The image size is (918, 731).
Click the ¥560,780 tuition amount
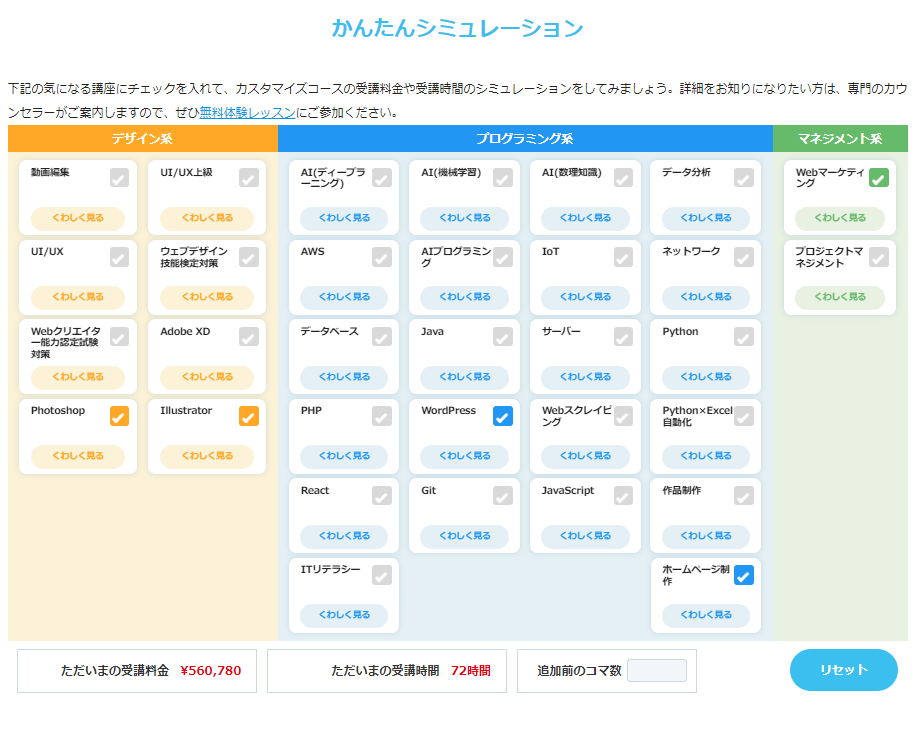[211, 671]
